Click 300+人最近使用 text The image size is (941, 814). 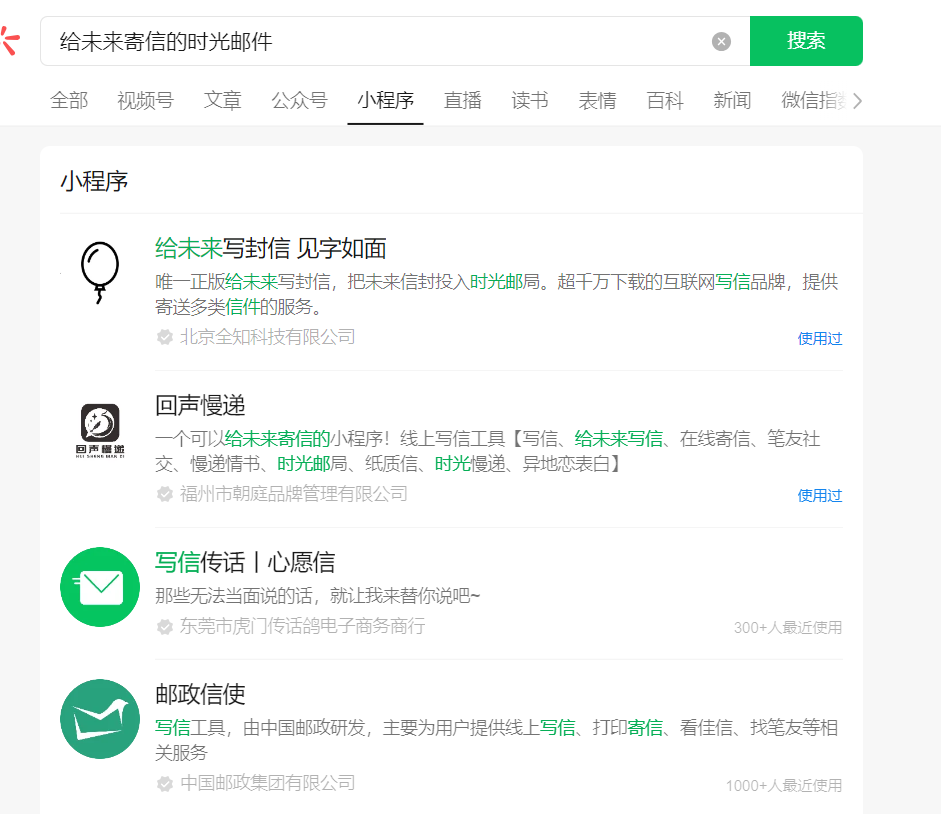tap(788, 628)
